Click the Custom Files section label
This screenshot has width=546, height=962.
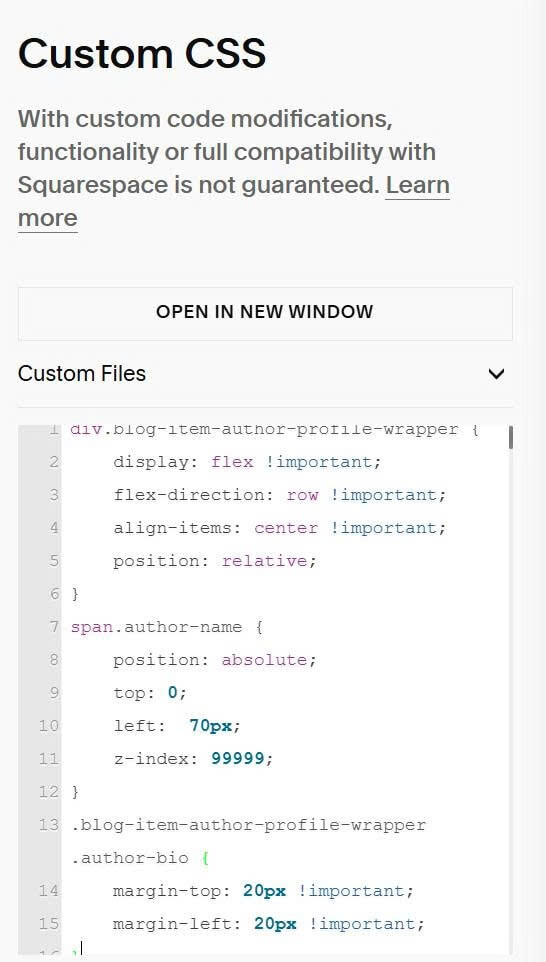(x=82, y=374)
